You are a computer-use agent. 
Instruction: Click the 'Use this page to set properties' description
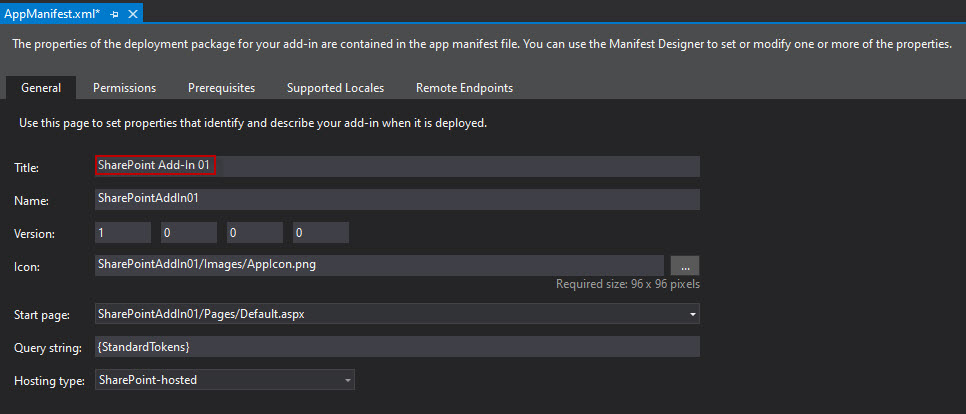tap(253, 123)
